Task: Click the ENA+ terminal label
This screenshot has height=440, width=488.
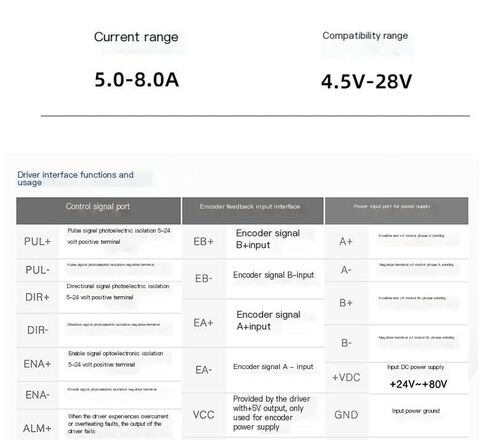Action: tap(37, 364)
